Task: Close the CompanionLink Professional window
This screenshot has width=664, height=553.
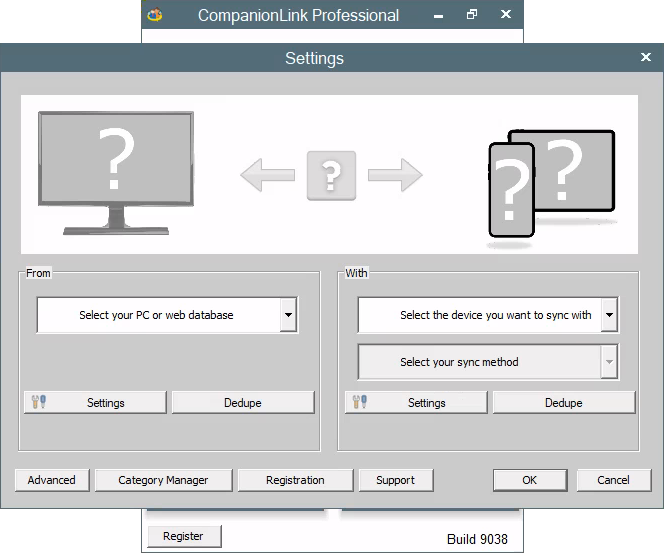Action: click(x=506, y=14)
